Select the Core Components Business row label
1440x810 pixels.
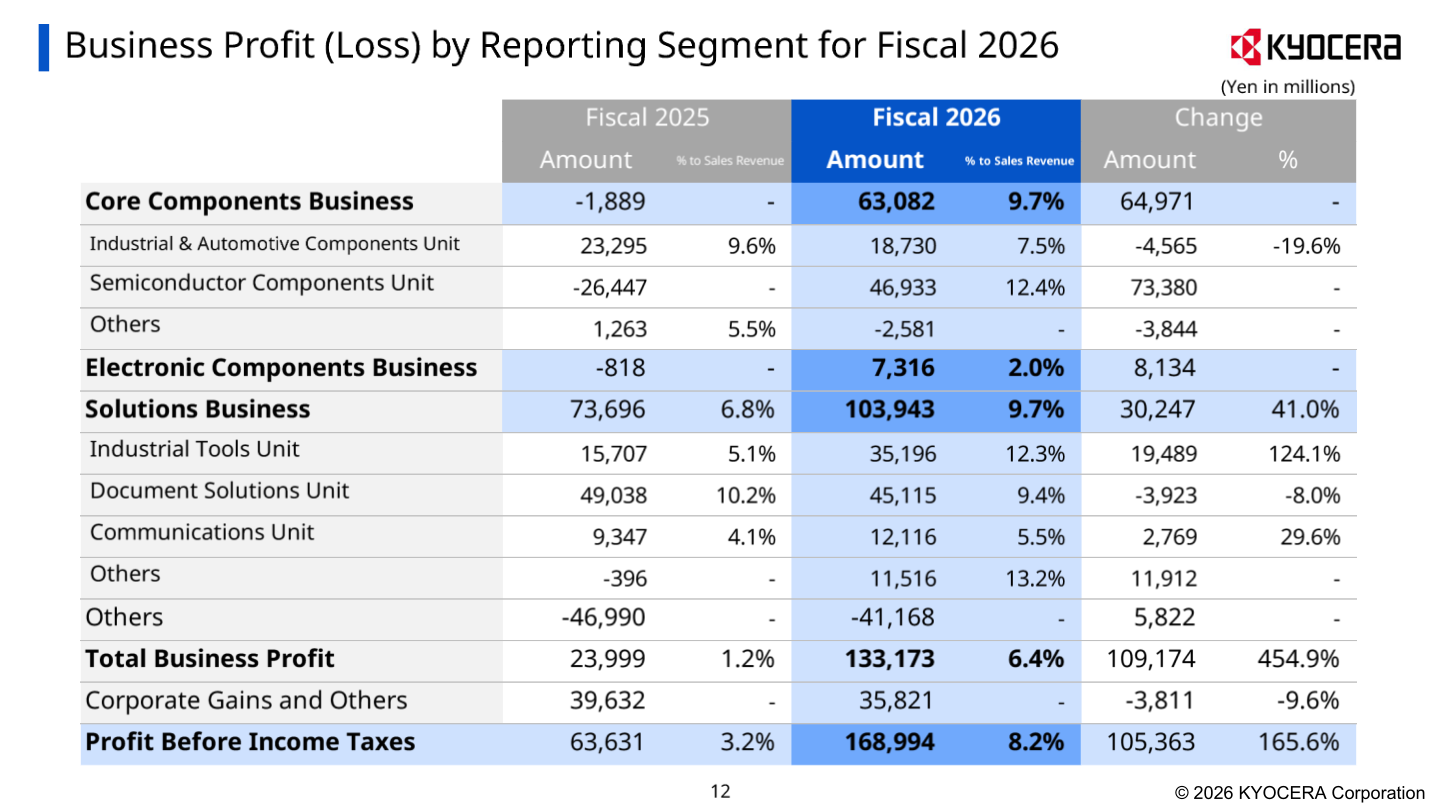pos(250,202)
